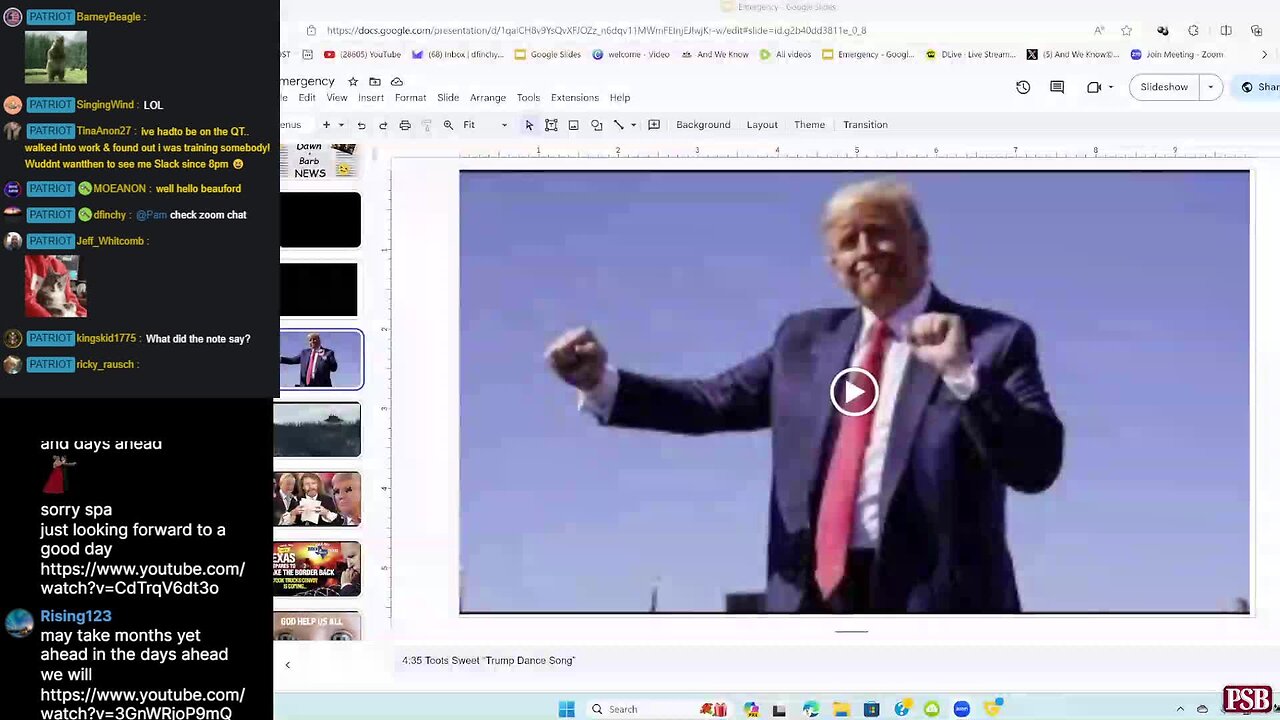Check the cloud document status icon

coord(397,81)
